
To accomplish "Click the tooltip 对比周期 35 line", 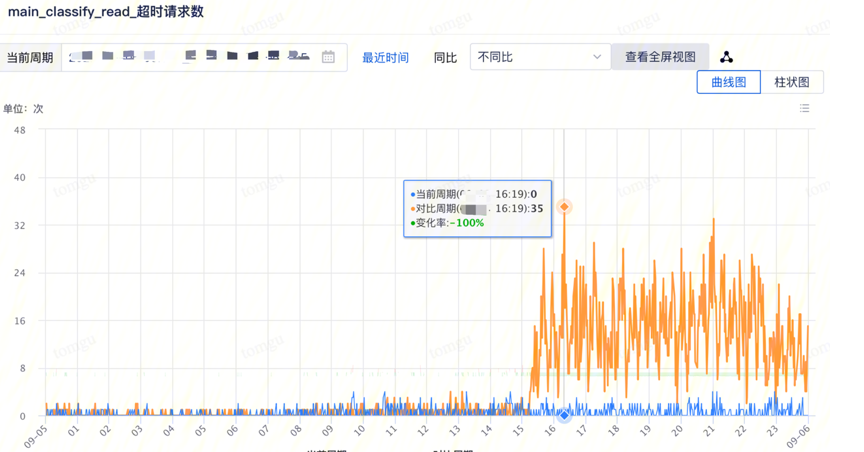I will [x=477, y=208].
